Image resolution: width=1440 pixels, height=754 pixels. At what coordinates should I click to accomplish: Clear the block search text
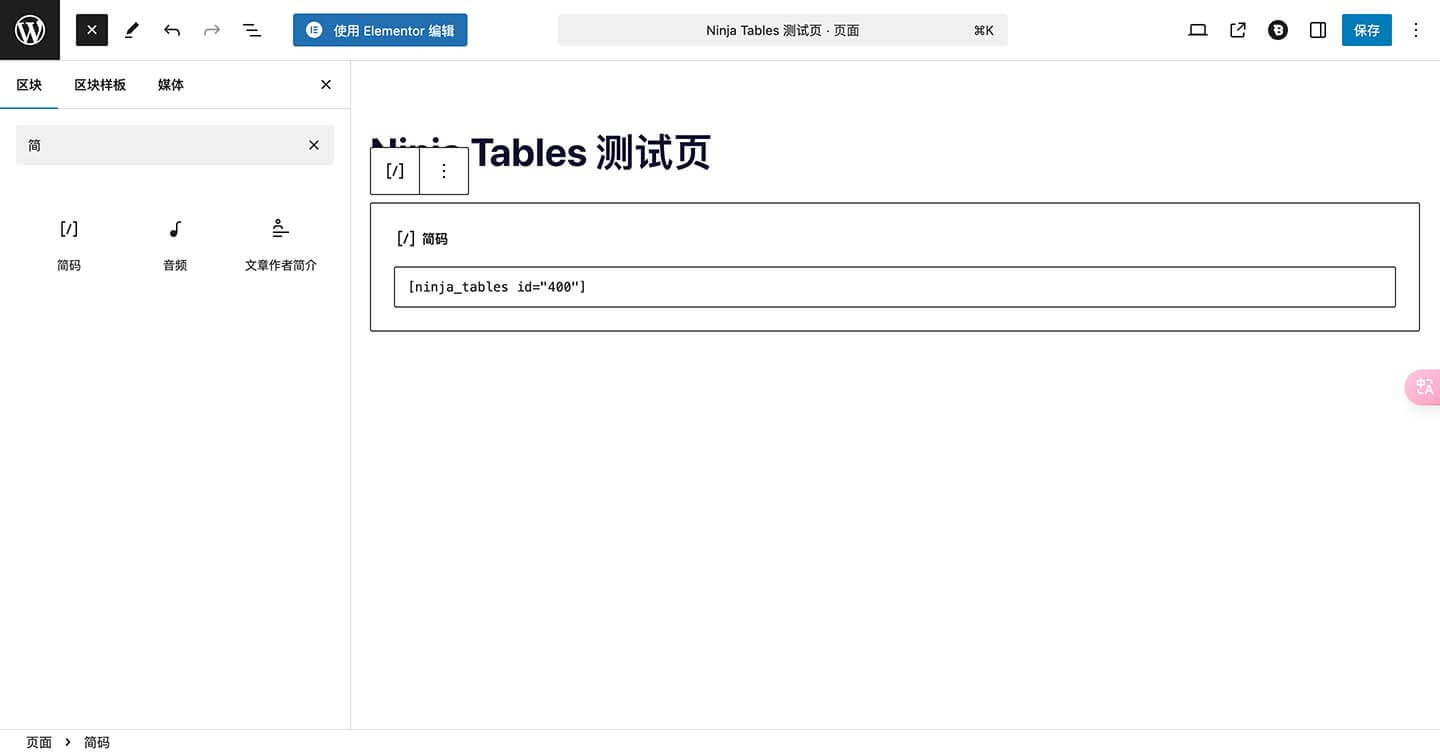(x=314, y=145)
